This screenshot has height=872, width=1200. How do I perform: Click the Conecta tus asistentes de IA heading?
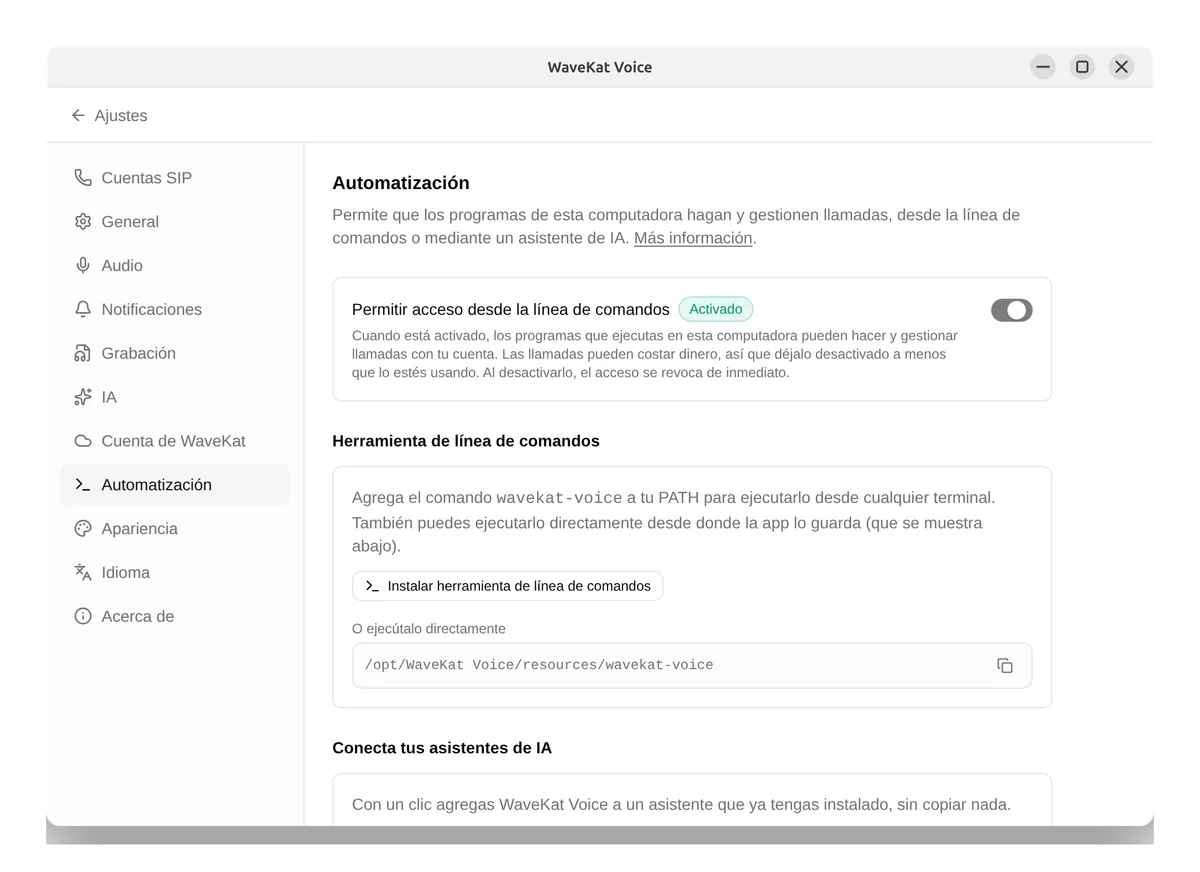coord(442,748)
